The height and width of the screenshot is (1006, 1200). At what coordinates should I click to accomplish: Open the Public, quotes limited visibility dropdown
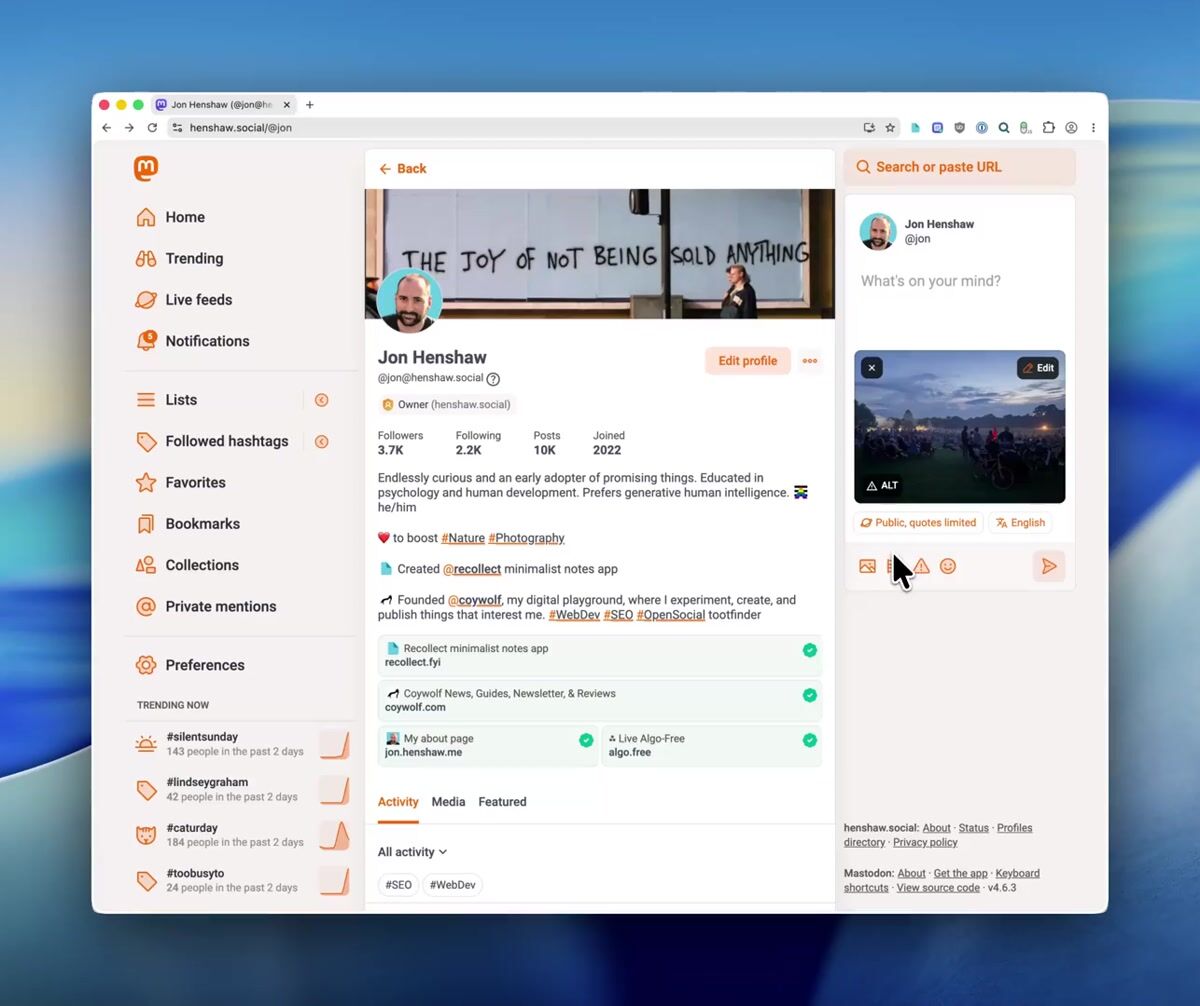click(918, 523)
